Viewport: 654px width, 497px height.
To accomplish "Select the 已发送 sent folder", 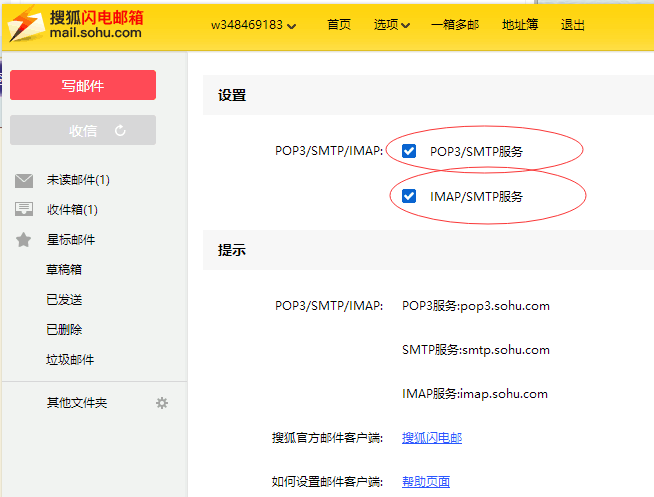I will pos(63,300).
